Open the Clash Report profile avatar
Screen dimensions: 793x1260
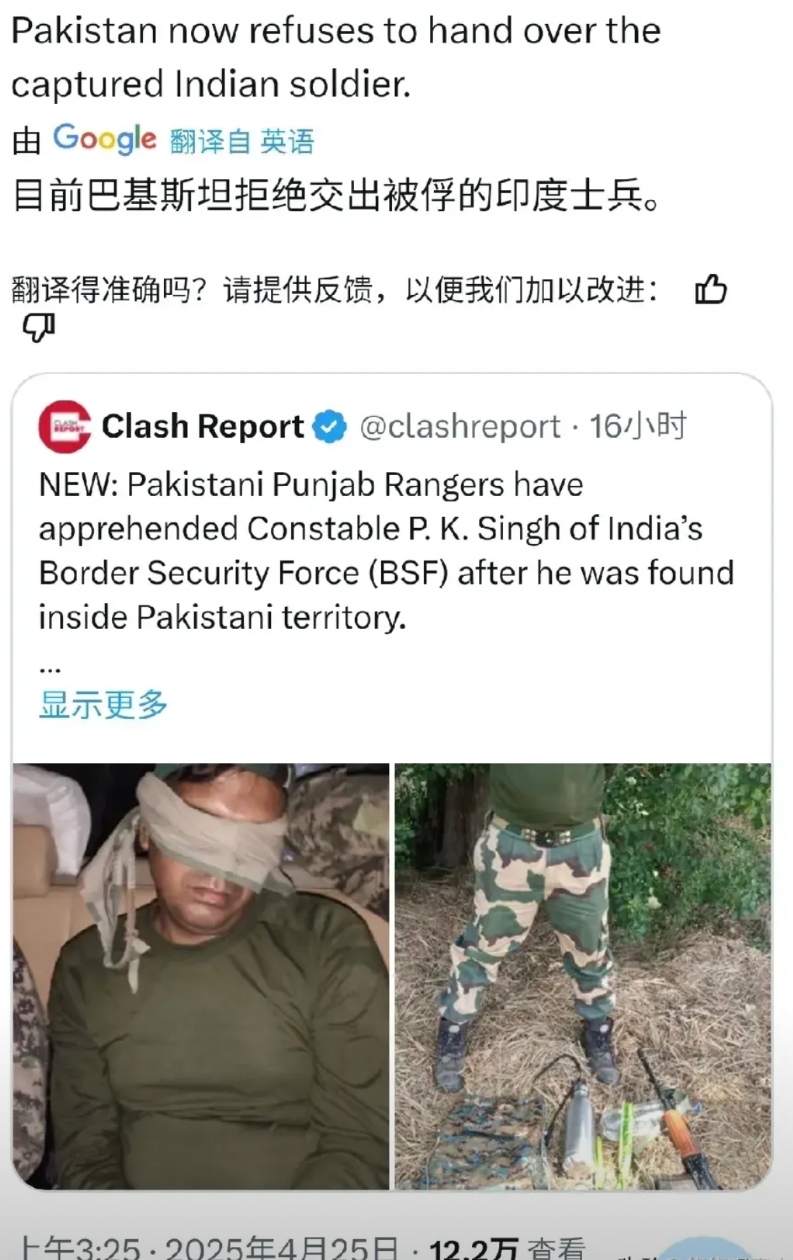(x=65, y=427)
